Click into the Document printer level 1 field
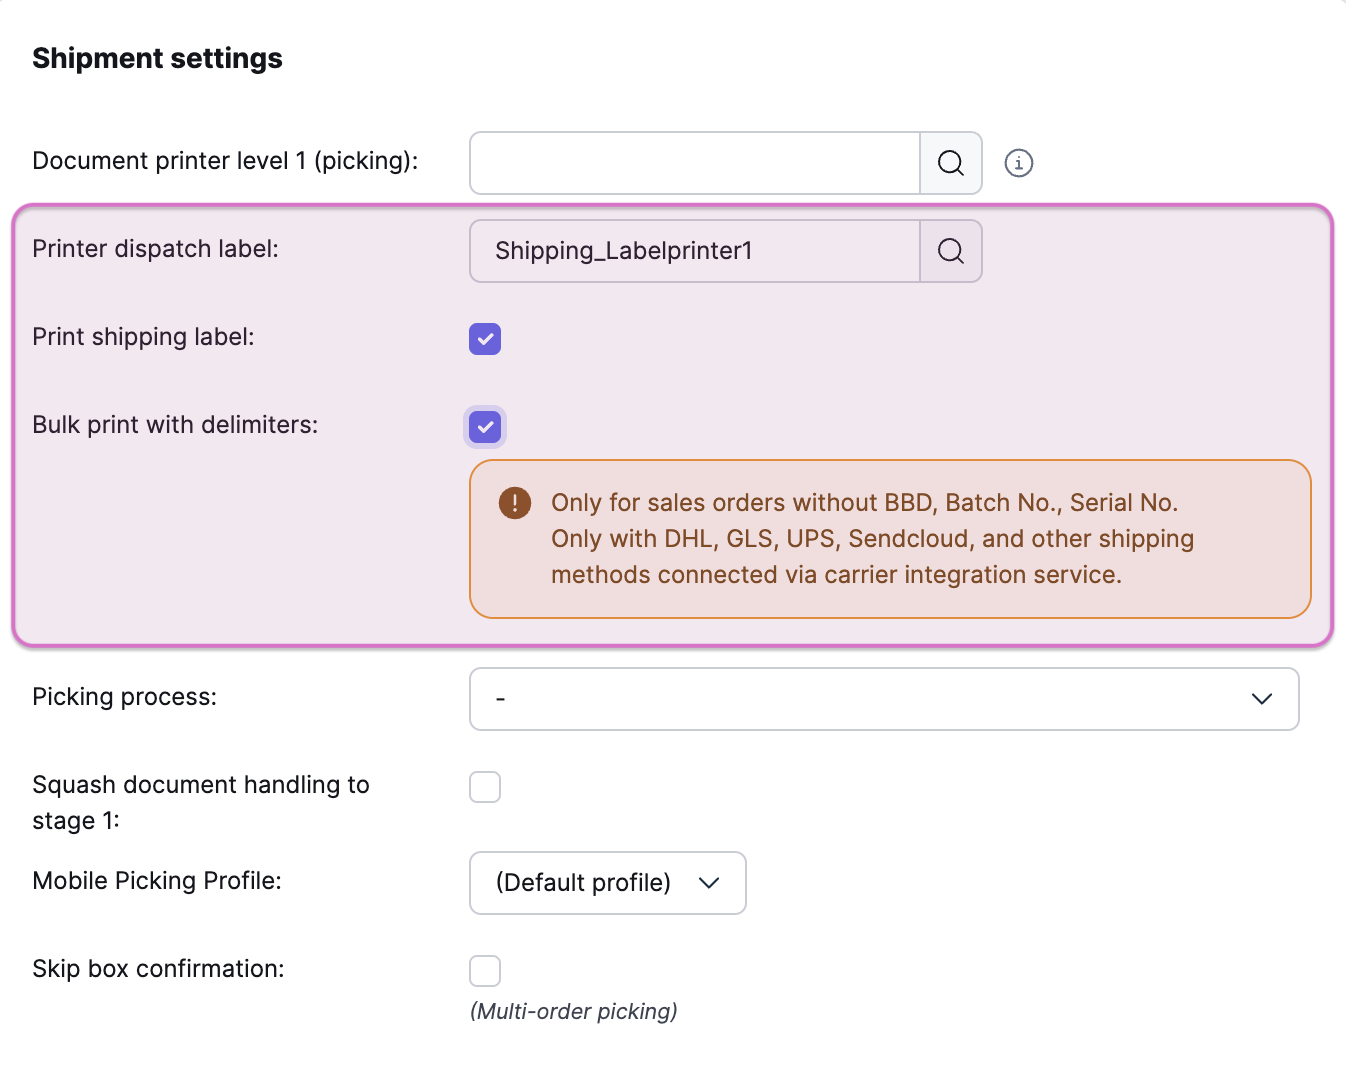This screenshot has width=1346, height=1072. [694, 163]
